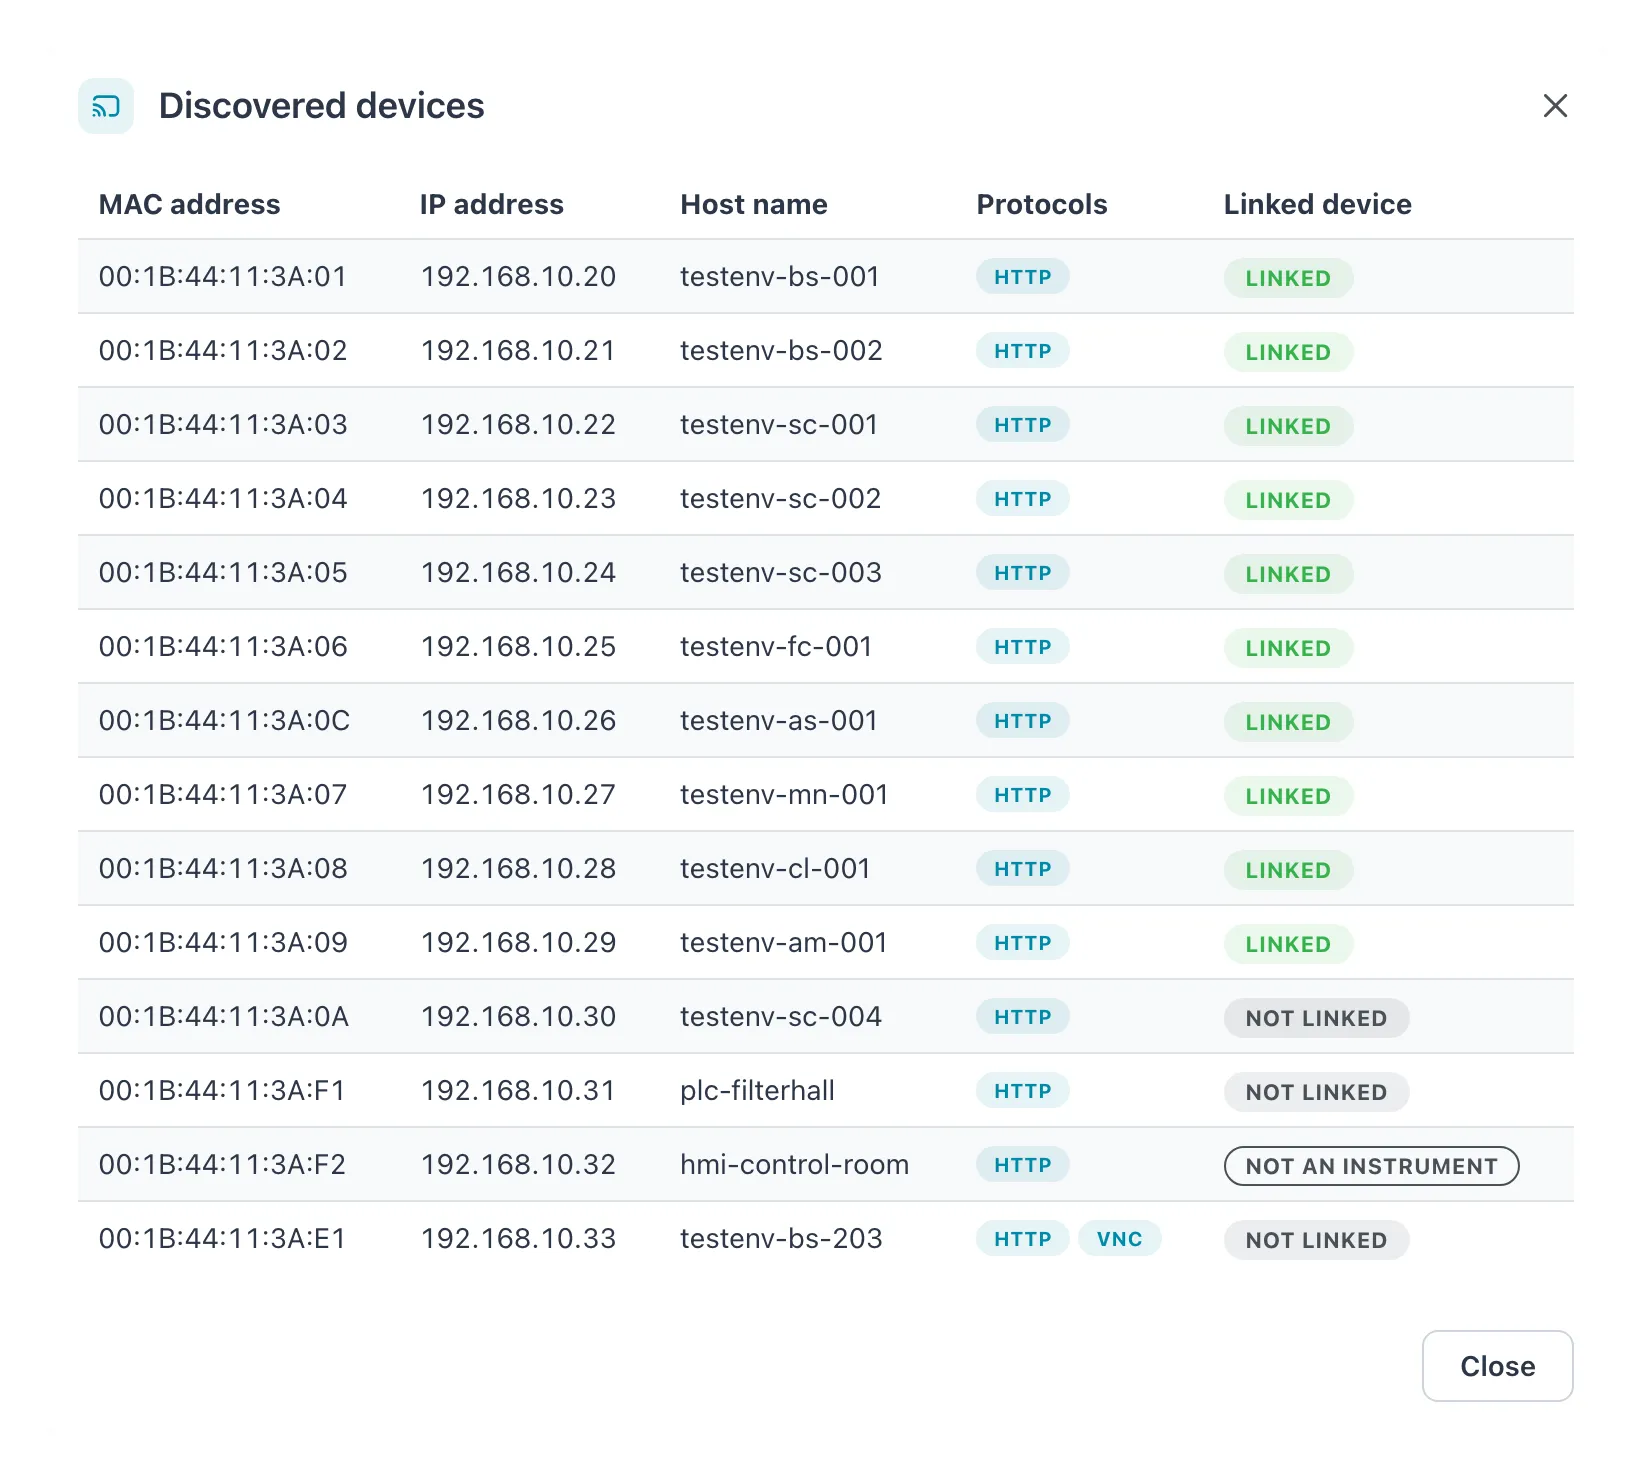
Task: Click host name hmi-control-room
Action: point(795,1164)
